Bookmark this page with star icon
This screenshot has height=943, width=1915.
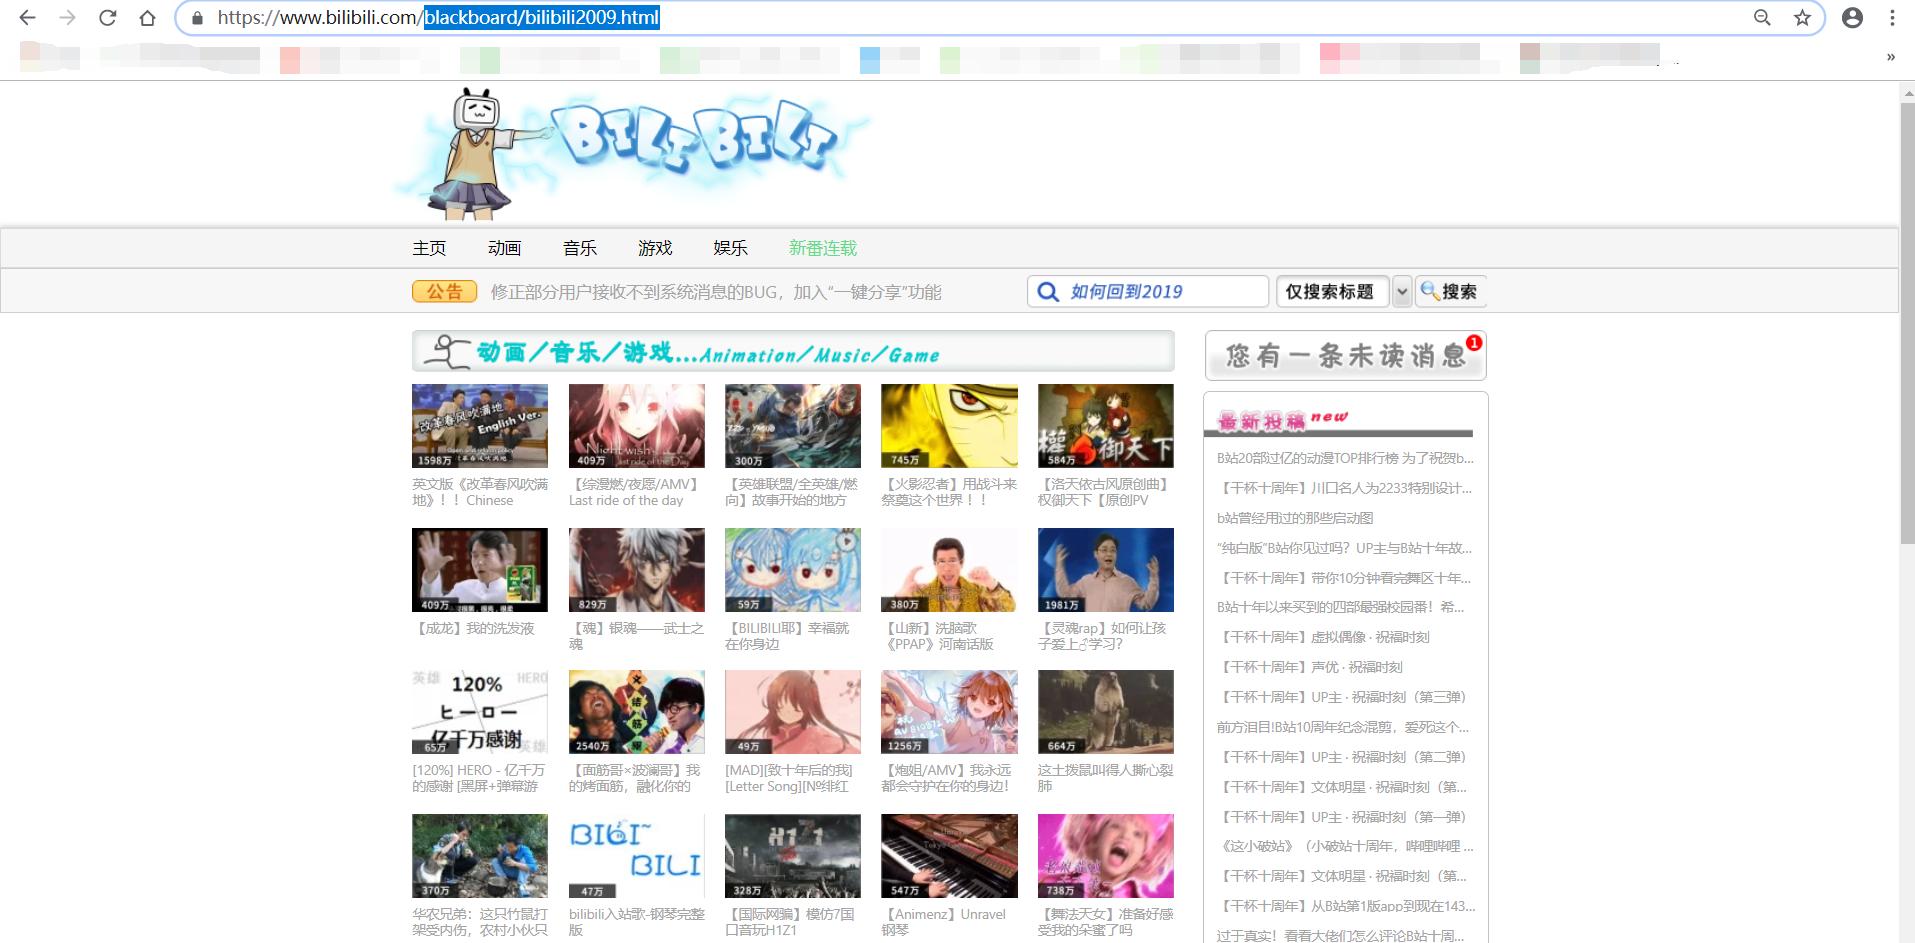point(1802,18)
